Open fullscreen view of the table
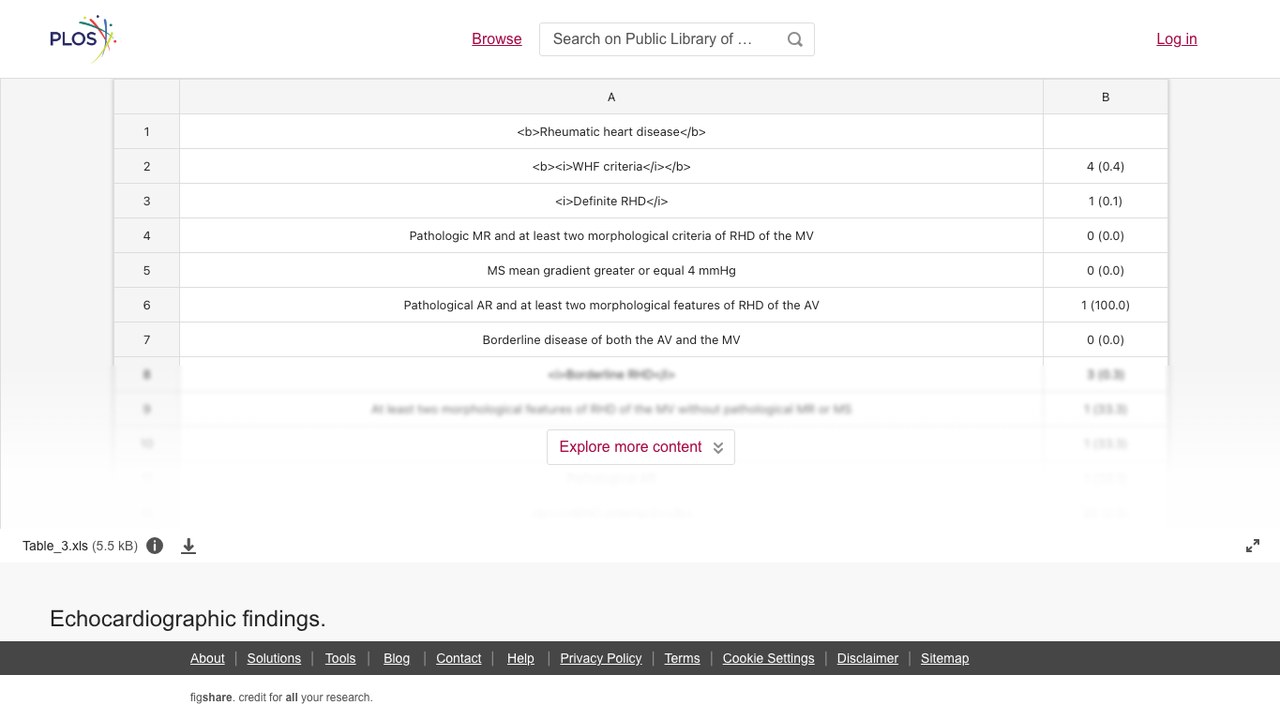This screenshot has width=1280, height=720. [x=1253, y=546]
